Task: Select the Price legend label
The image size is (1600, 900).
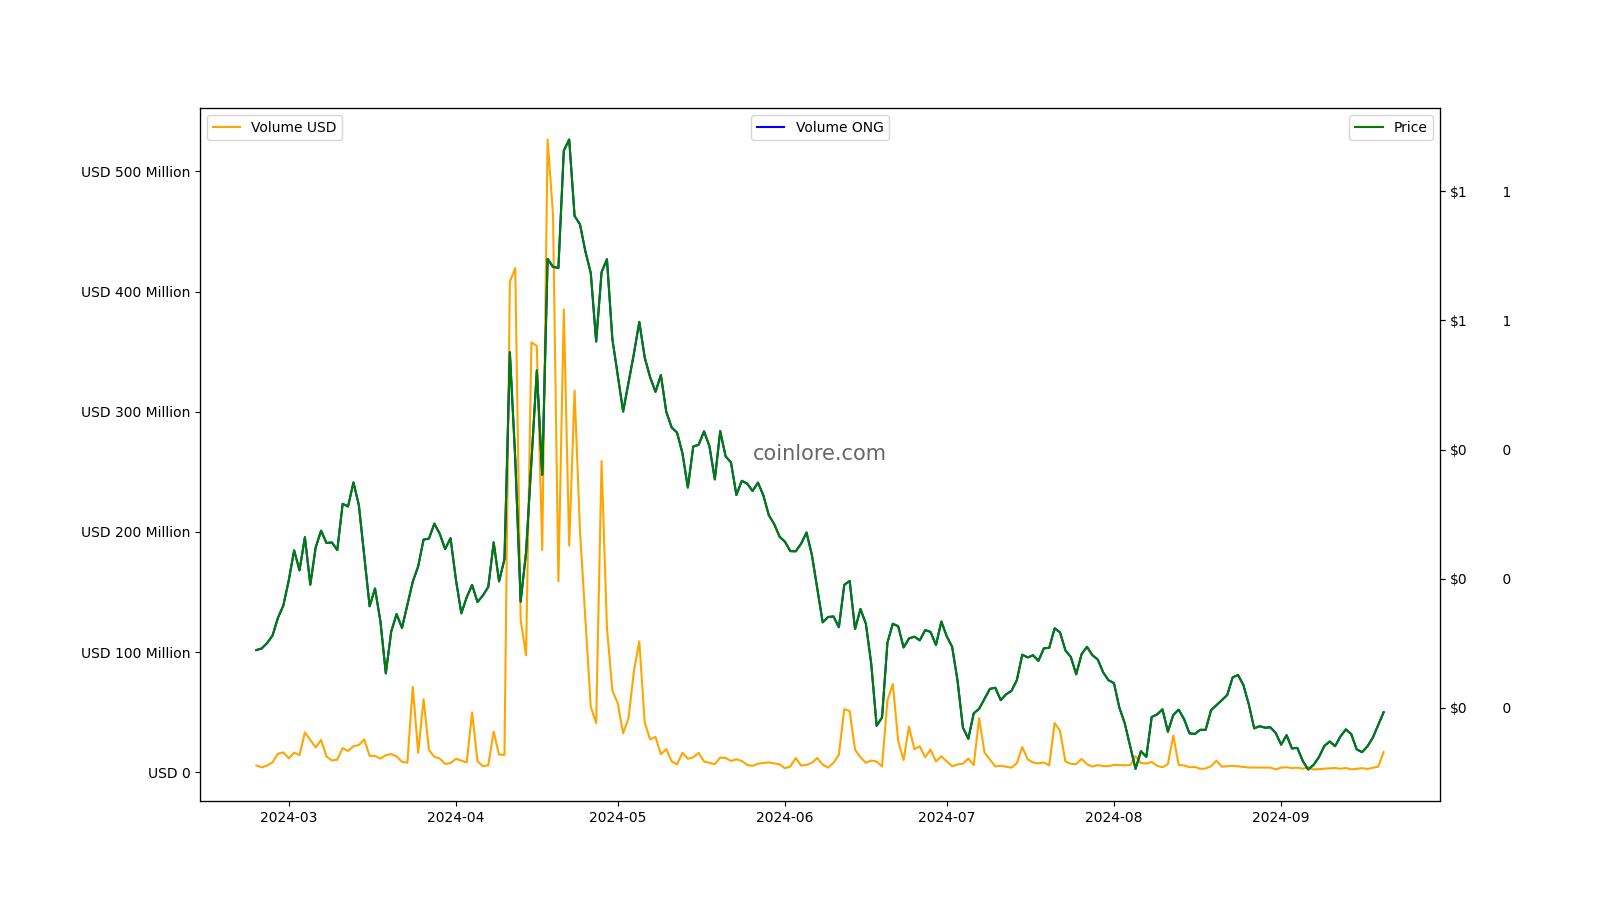Action: click(1410, 127)
